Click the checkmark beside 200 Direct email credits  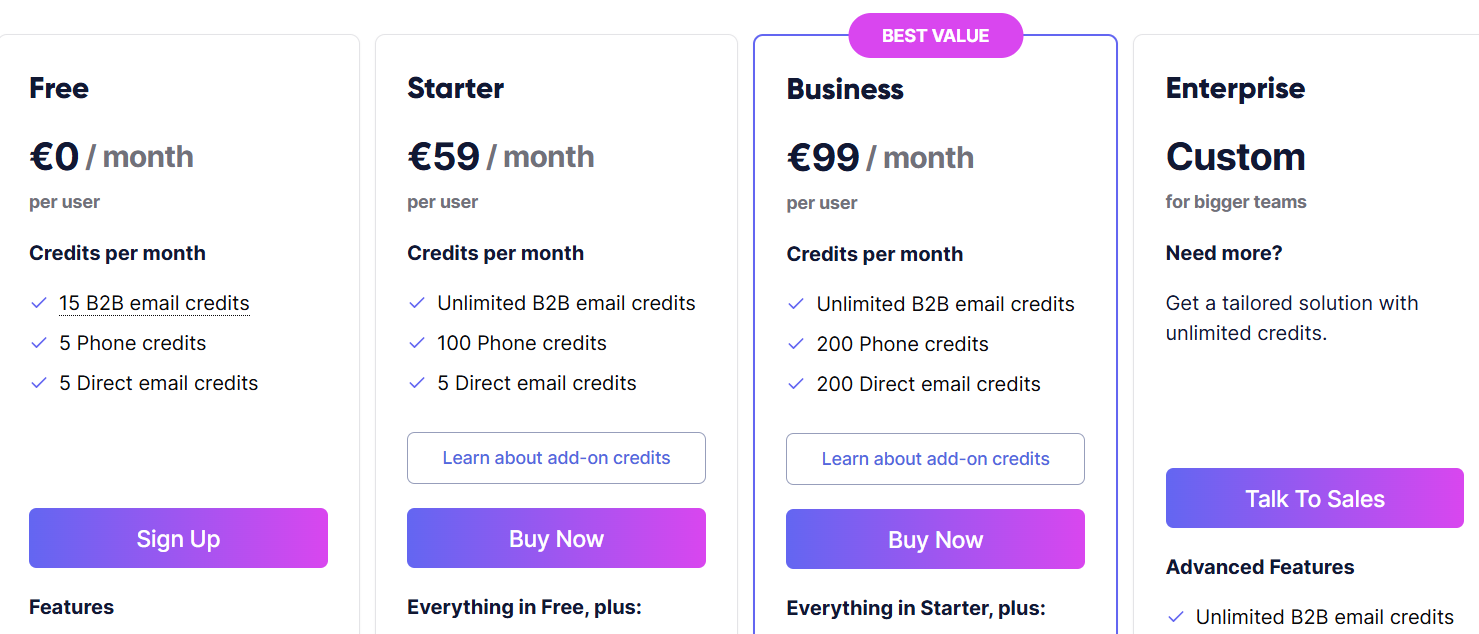(796, 383)
